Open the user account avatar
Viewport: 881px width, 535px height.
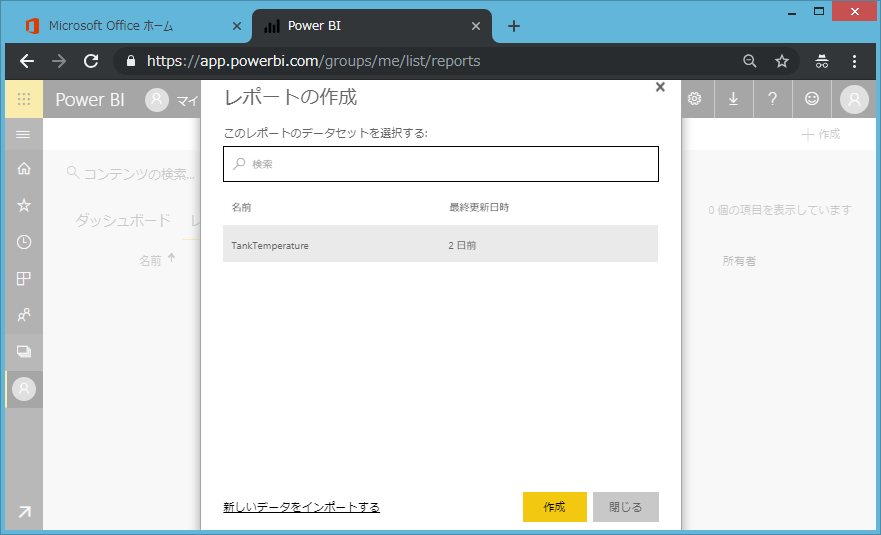(854, 99)
